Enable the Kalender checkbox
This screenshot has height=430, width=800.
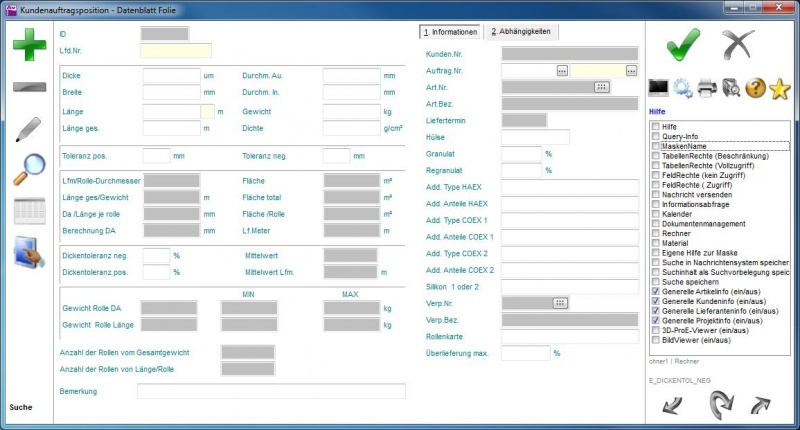pyautogui.click(x=655, y=214)
